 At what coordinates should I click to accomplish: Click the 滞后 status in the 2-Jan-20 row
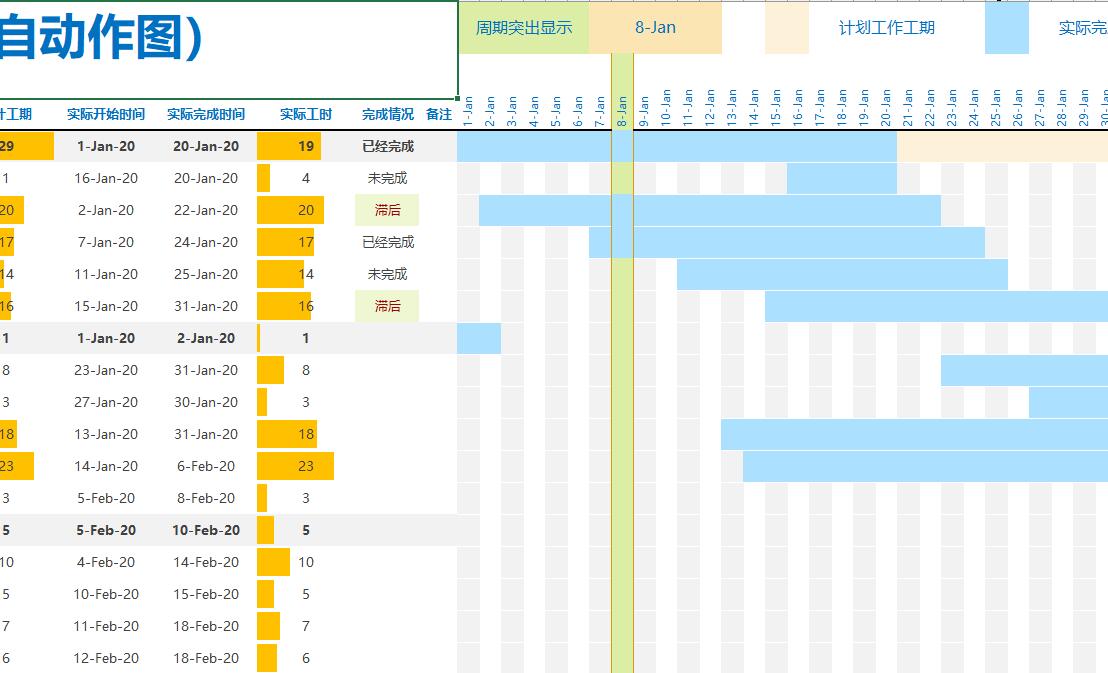click(387, 210)
